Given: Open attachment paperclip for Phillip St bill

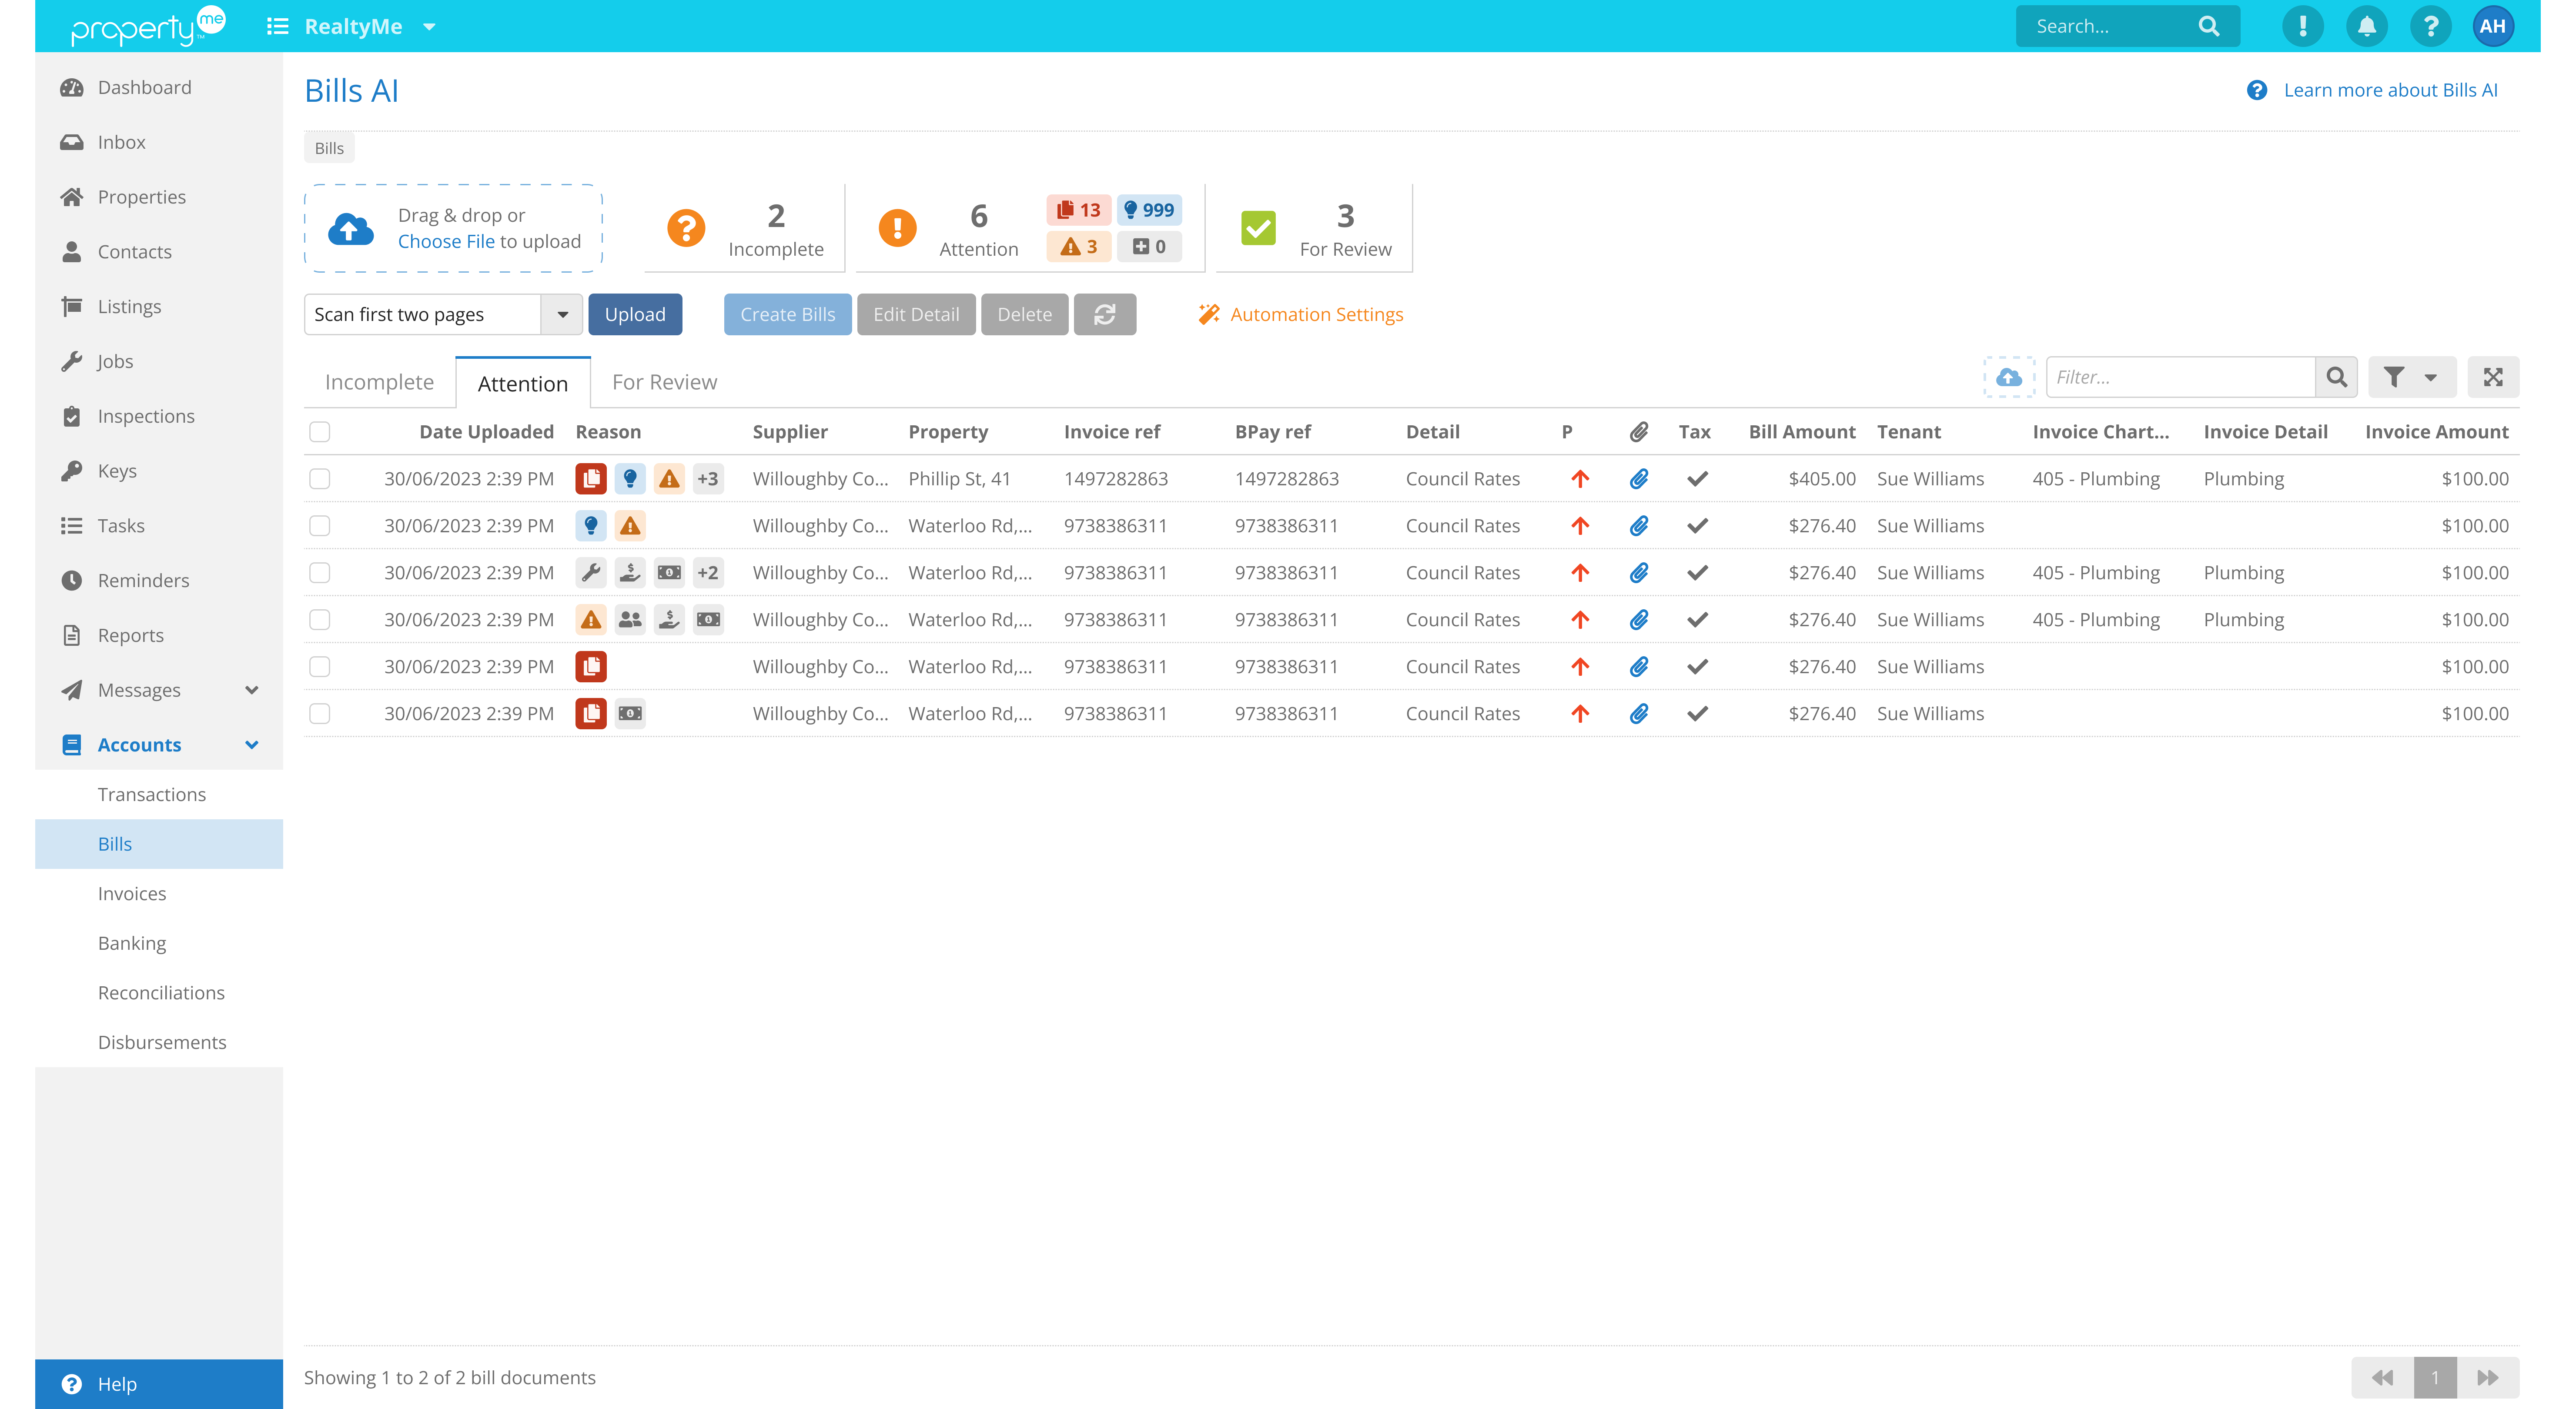Looking at the screenshot, I should 1638,479.
